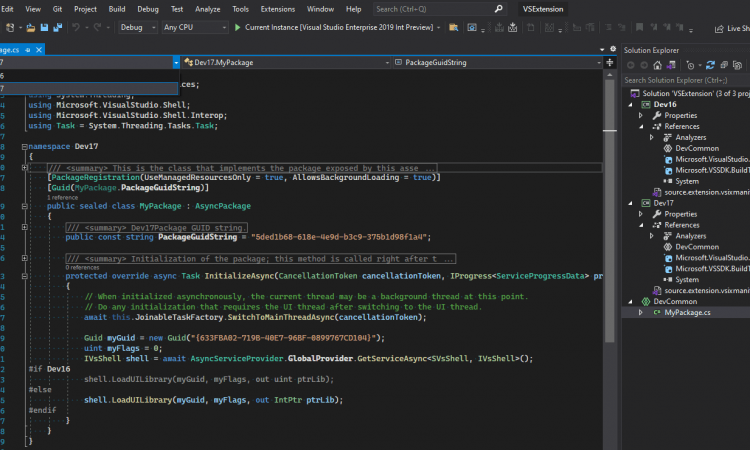Screen dimensions: 750x450
Task: Click Sync with Active Document icon
Action: coord(710,65)
